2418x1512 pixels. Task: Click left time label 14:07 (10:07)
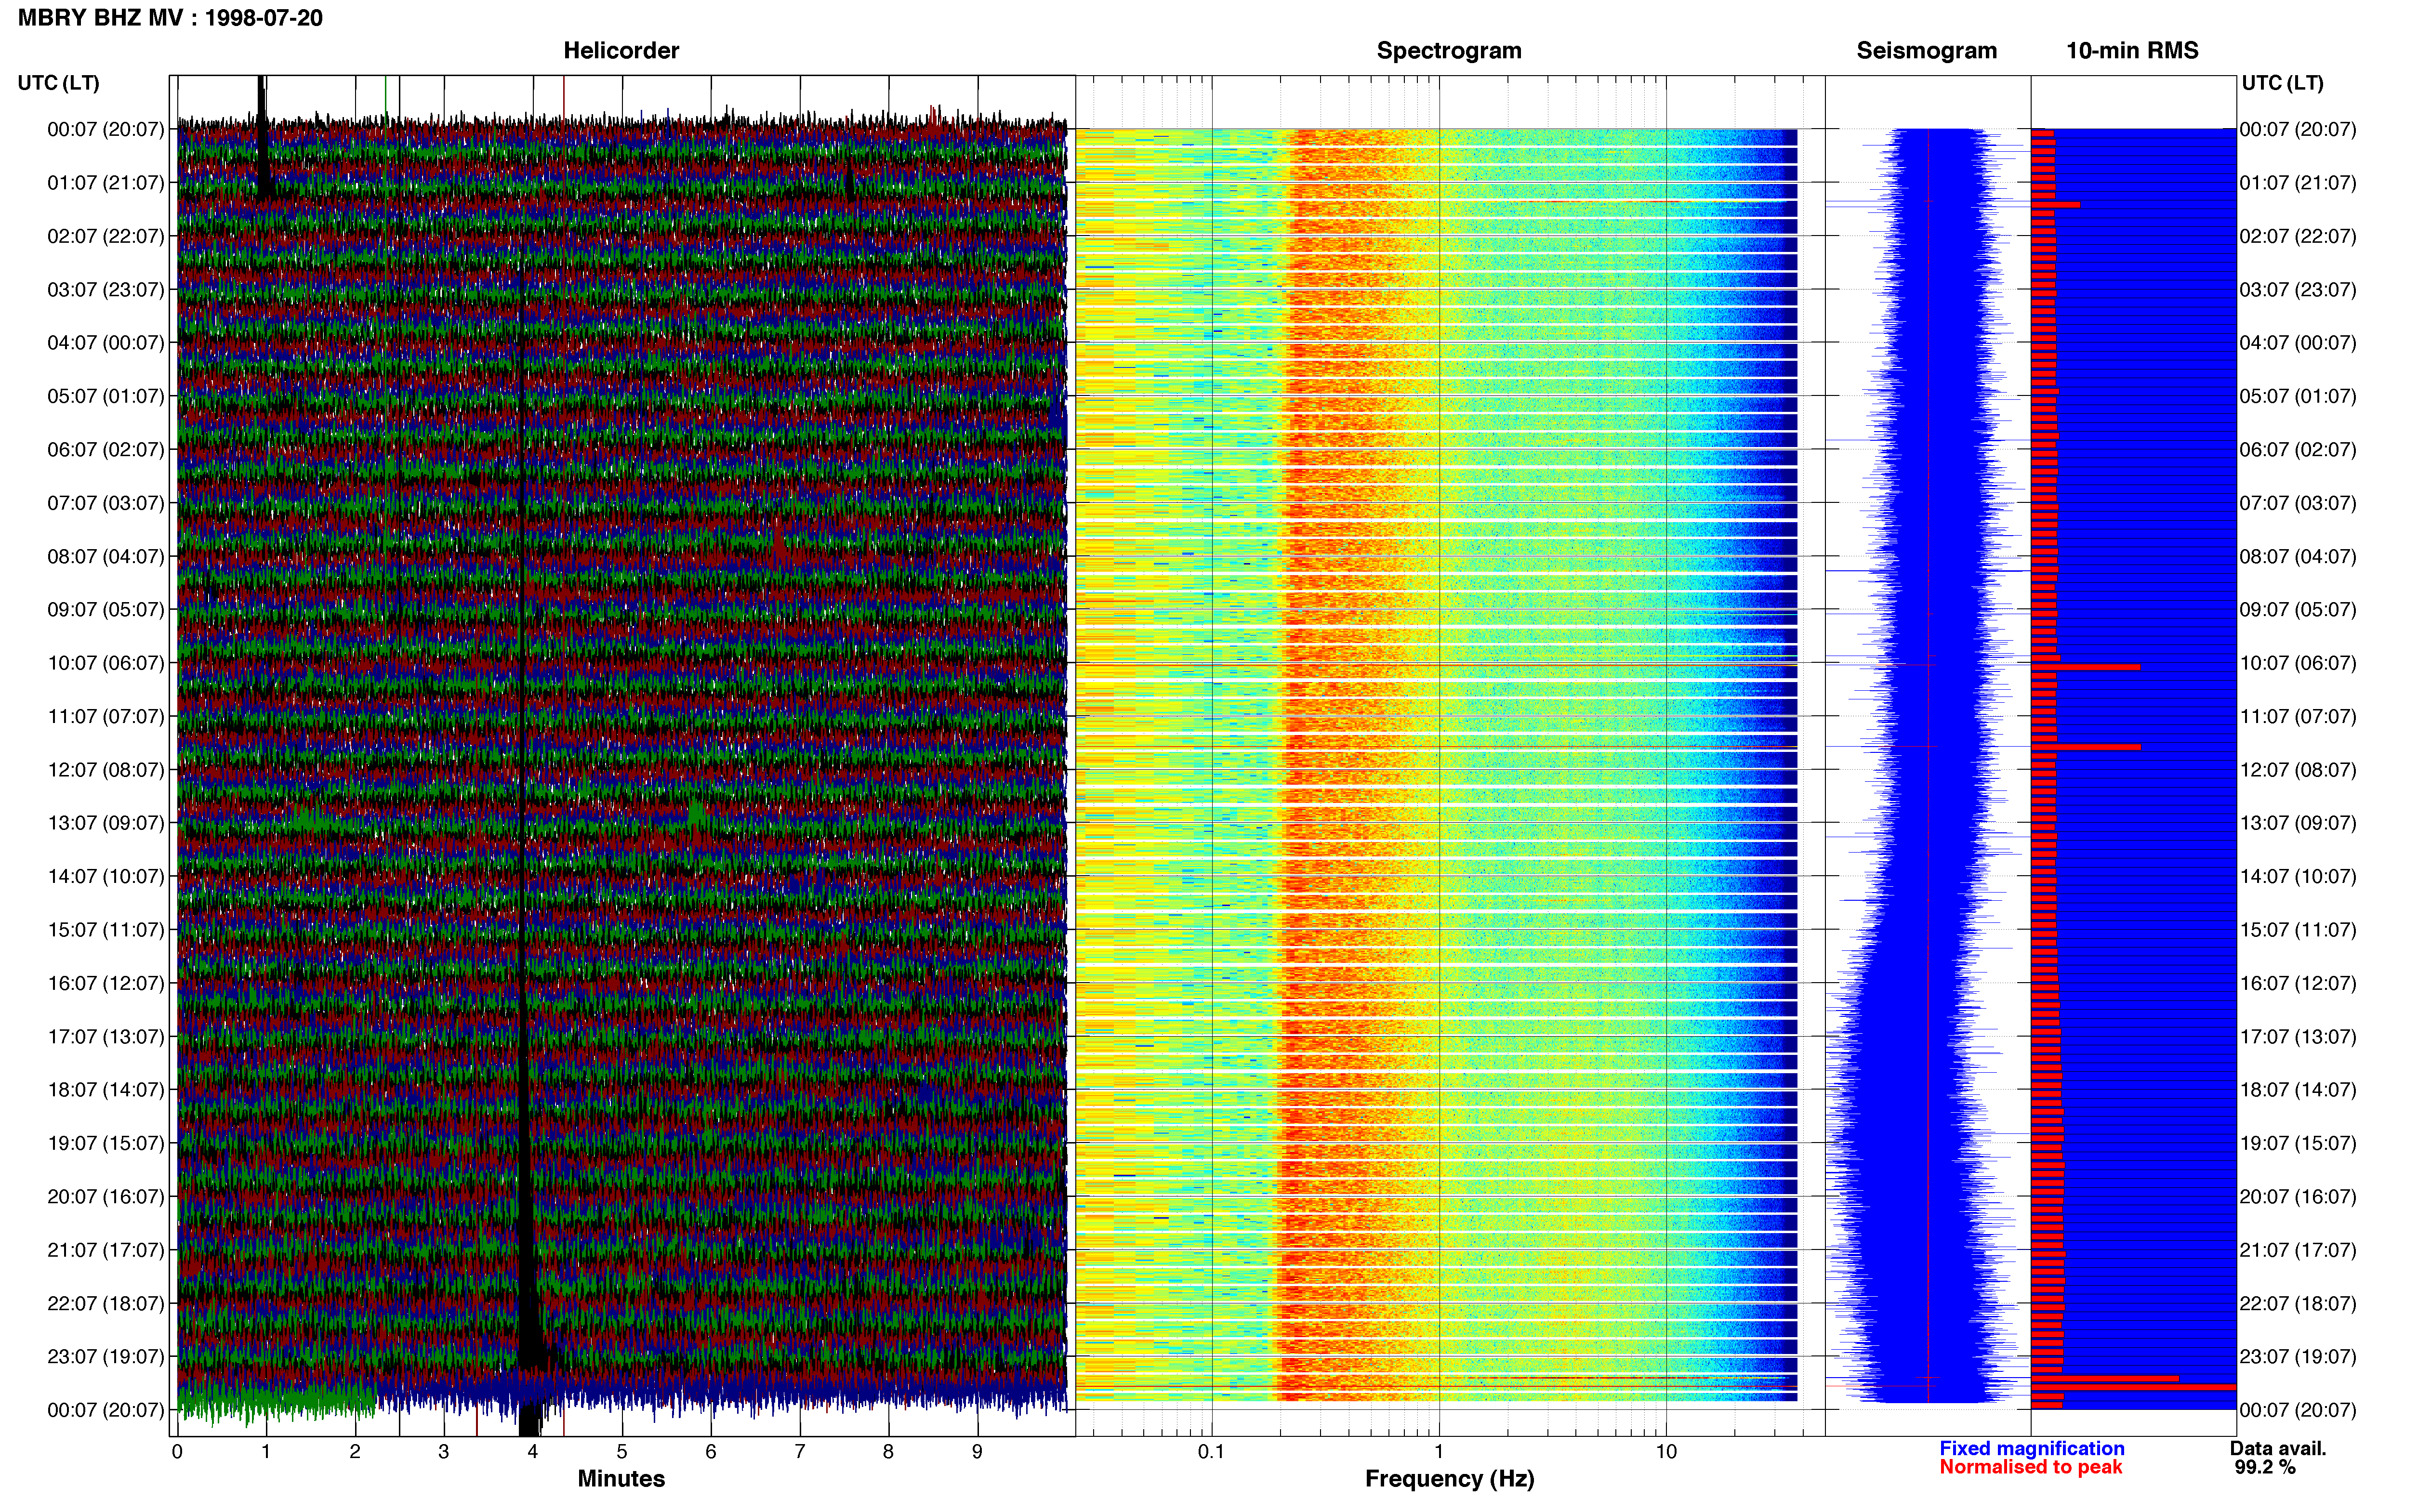[x=105, y=876]
